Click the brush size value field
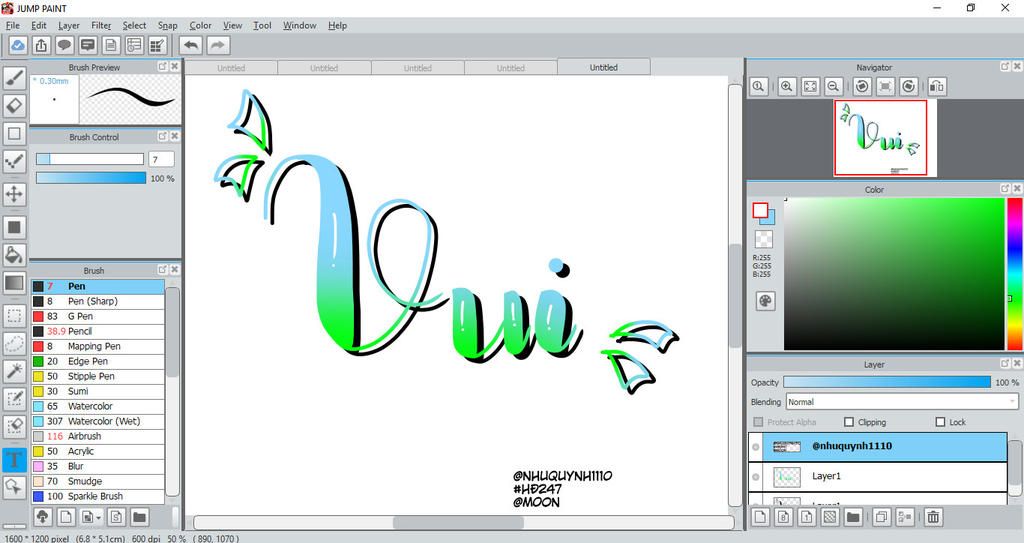The height and width of the screenshot is (543, 1024). click(x=161, y=159)
